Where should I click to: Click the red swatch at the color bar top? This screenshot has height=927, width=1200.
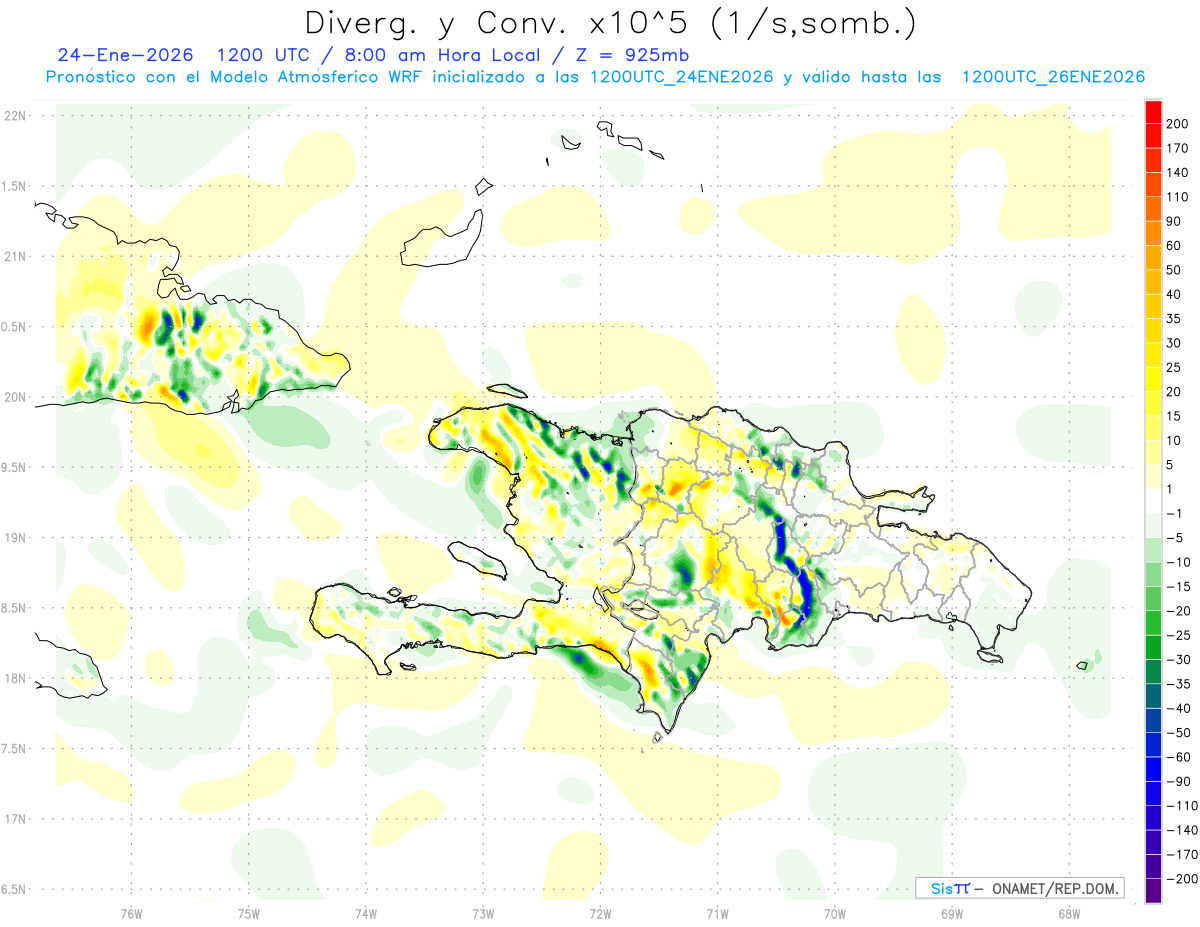tap(1153, 112)
